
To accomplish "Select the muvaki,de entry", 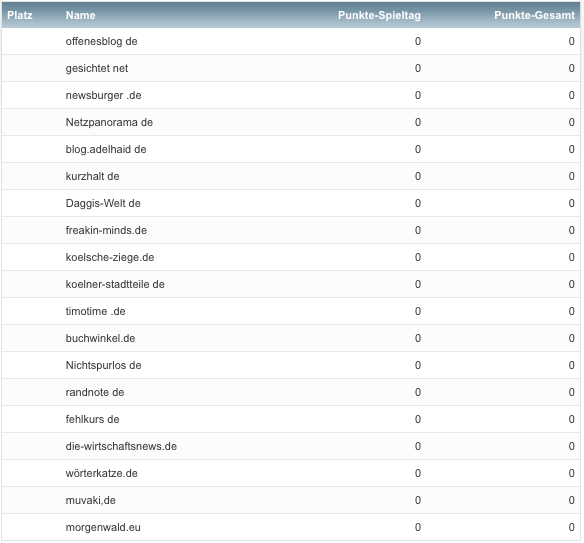I will (91, 501).
